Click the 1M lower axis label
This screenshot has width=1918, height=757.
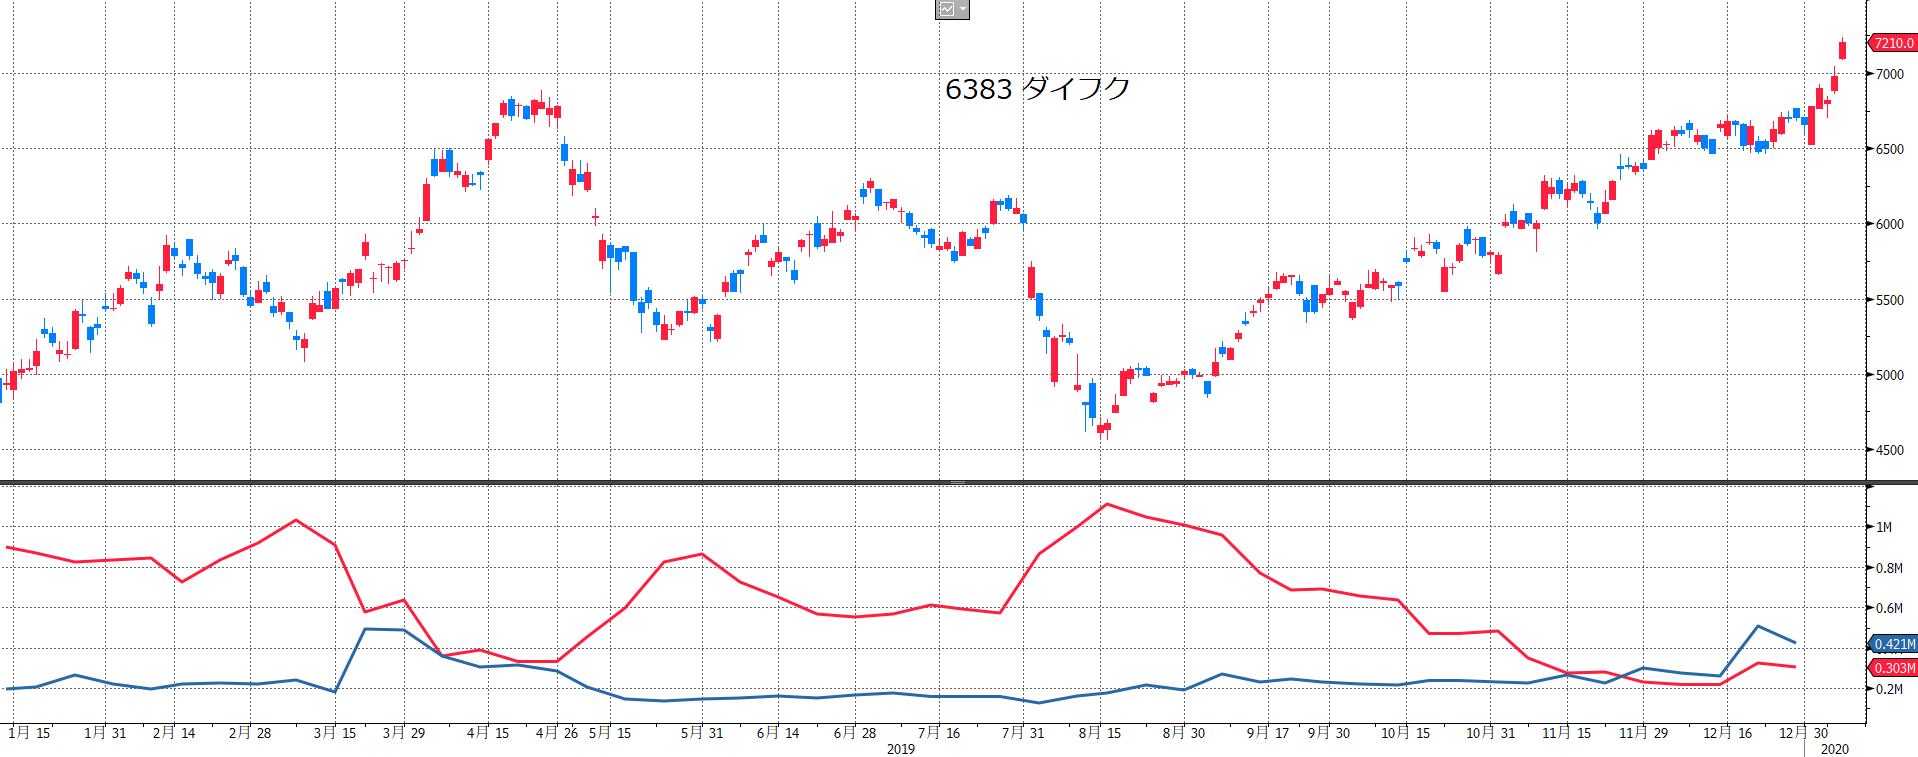coord(1883,527)
